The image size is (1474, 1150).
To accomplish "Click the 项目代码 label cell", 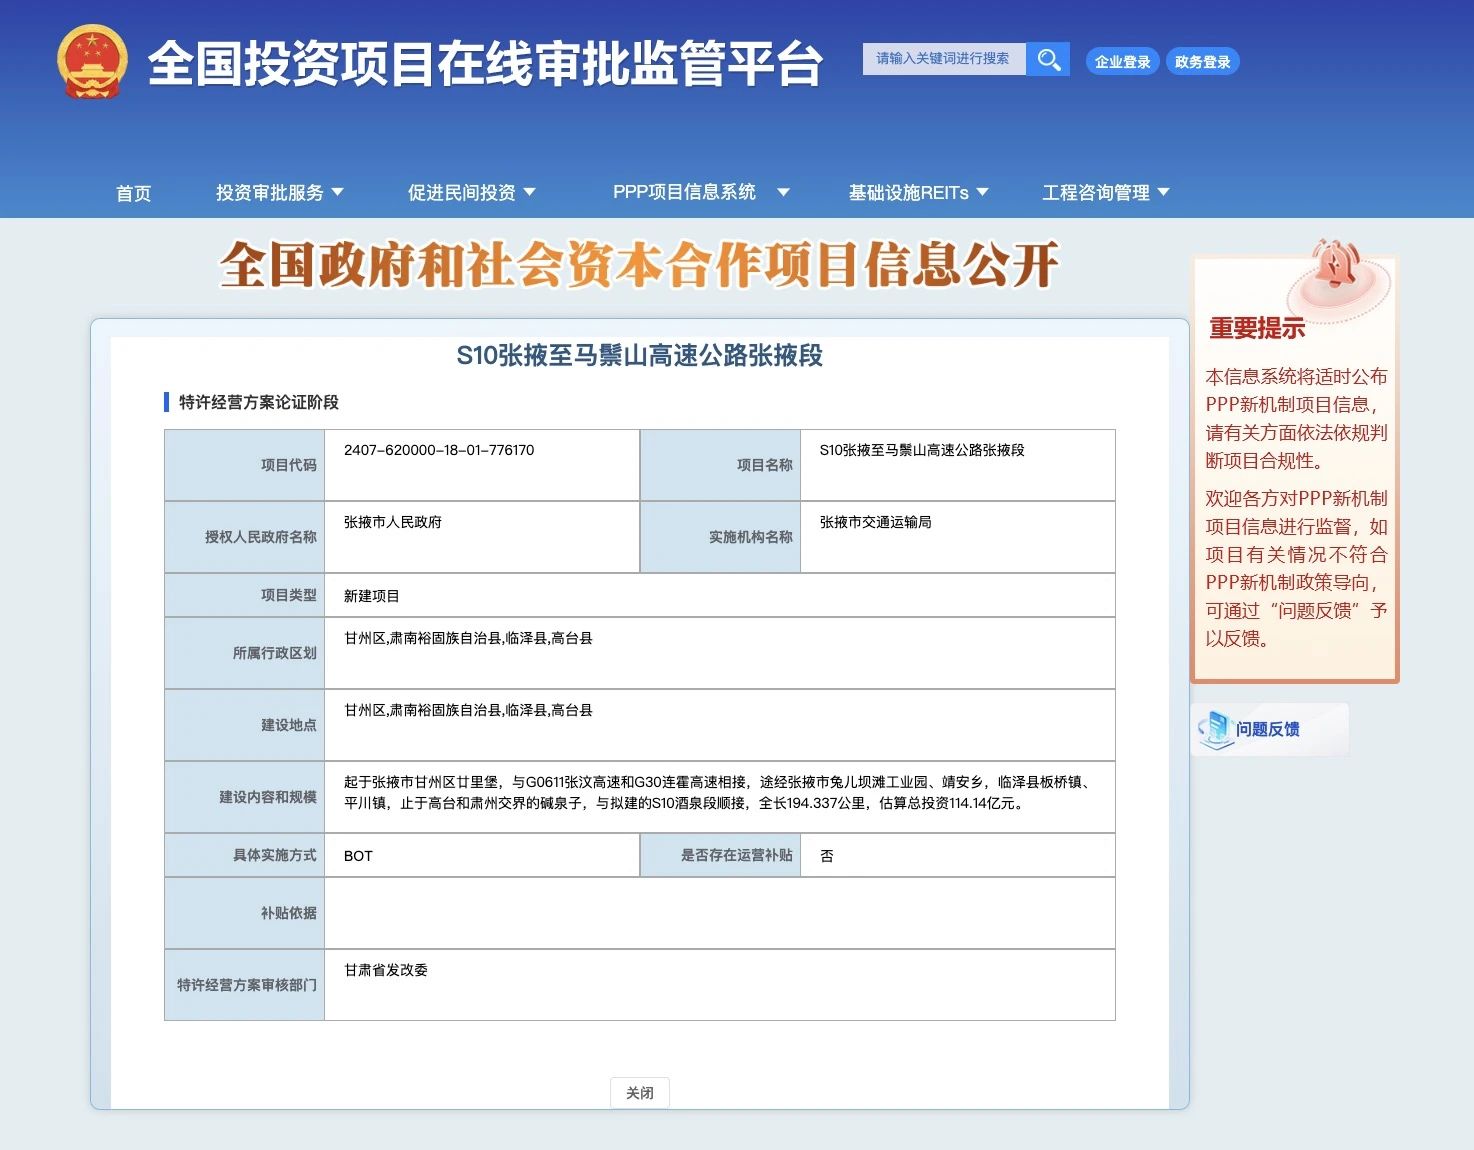I will pos(245,465).
